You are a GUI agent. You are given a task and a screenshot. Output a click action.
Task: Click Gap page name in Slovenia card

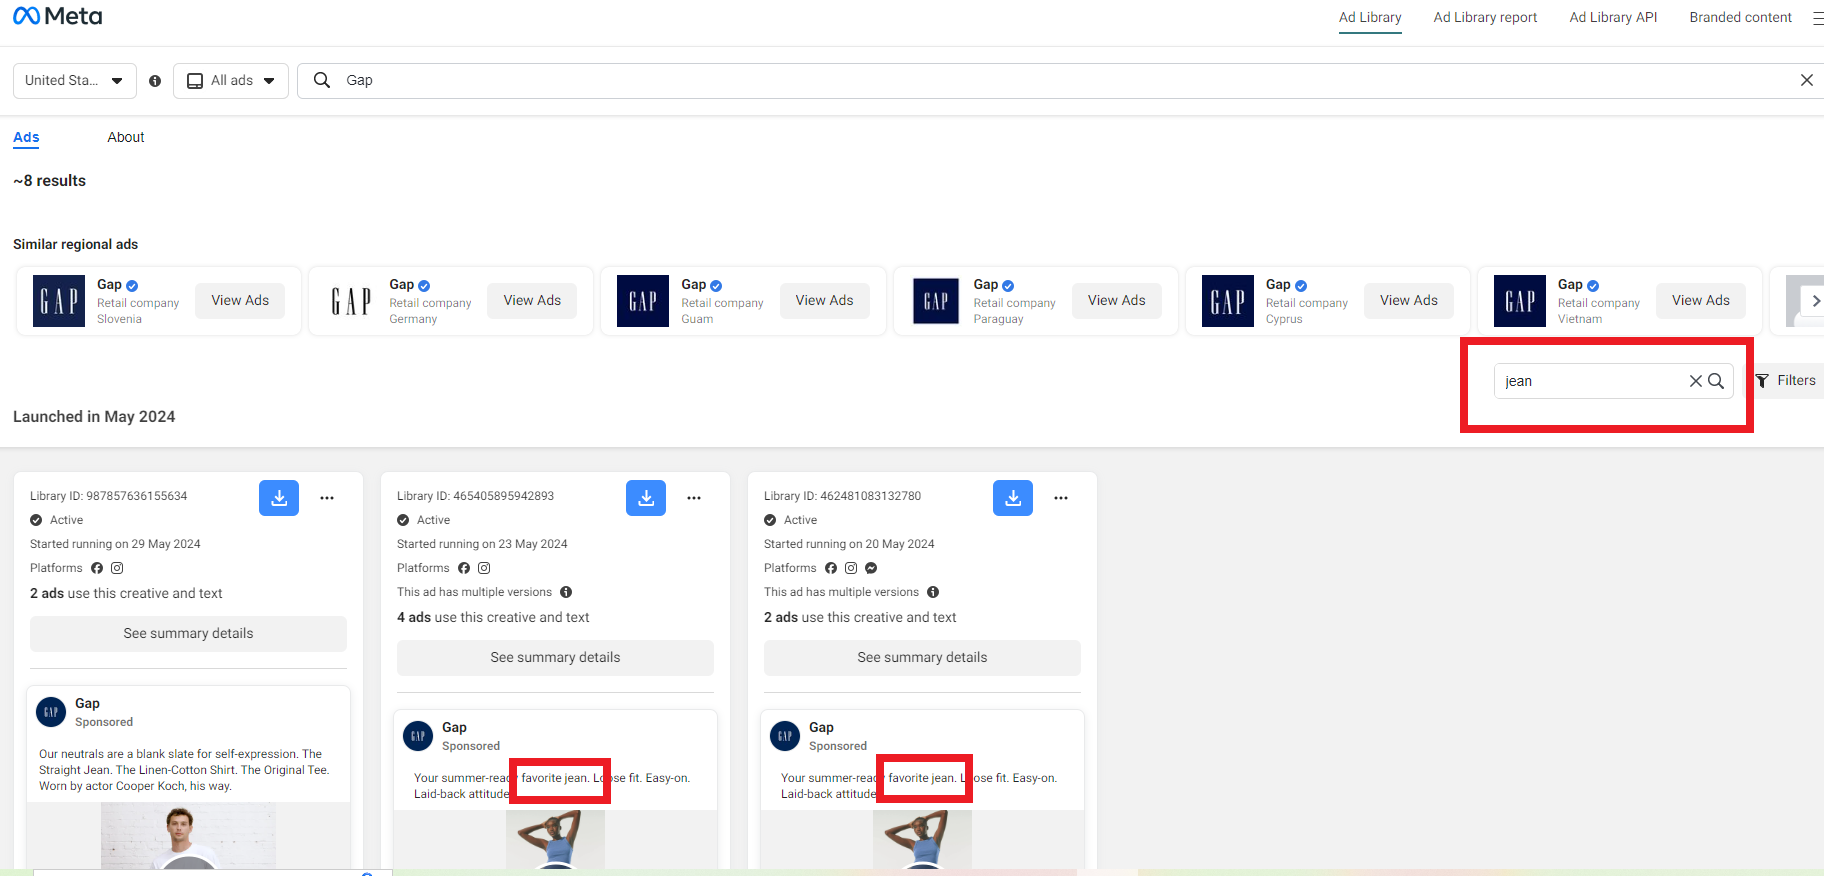[109, 285]
